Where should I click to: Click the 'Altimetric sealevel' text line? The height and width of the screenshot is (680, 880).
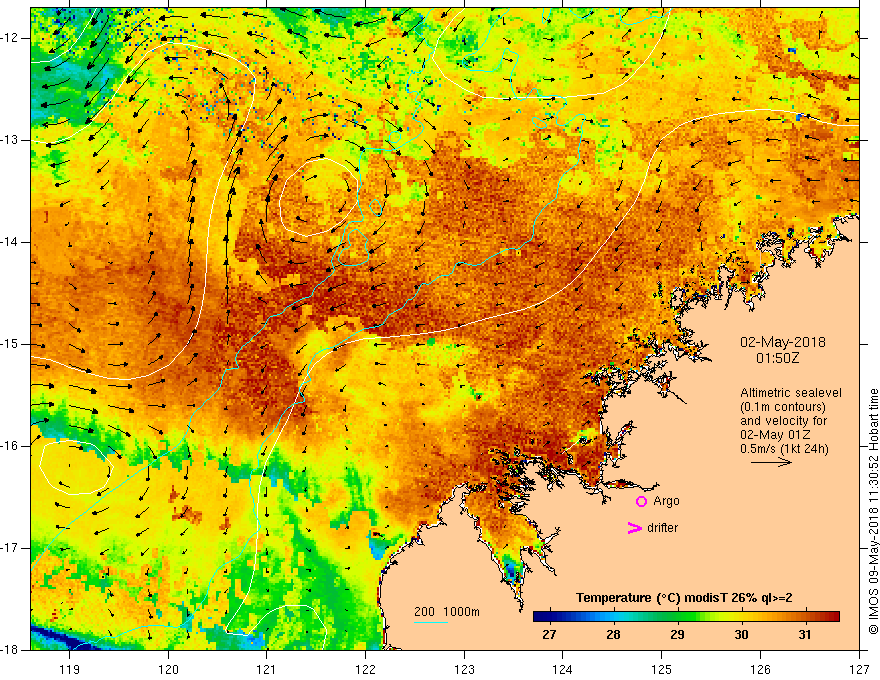(x=790, y=393)
